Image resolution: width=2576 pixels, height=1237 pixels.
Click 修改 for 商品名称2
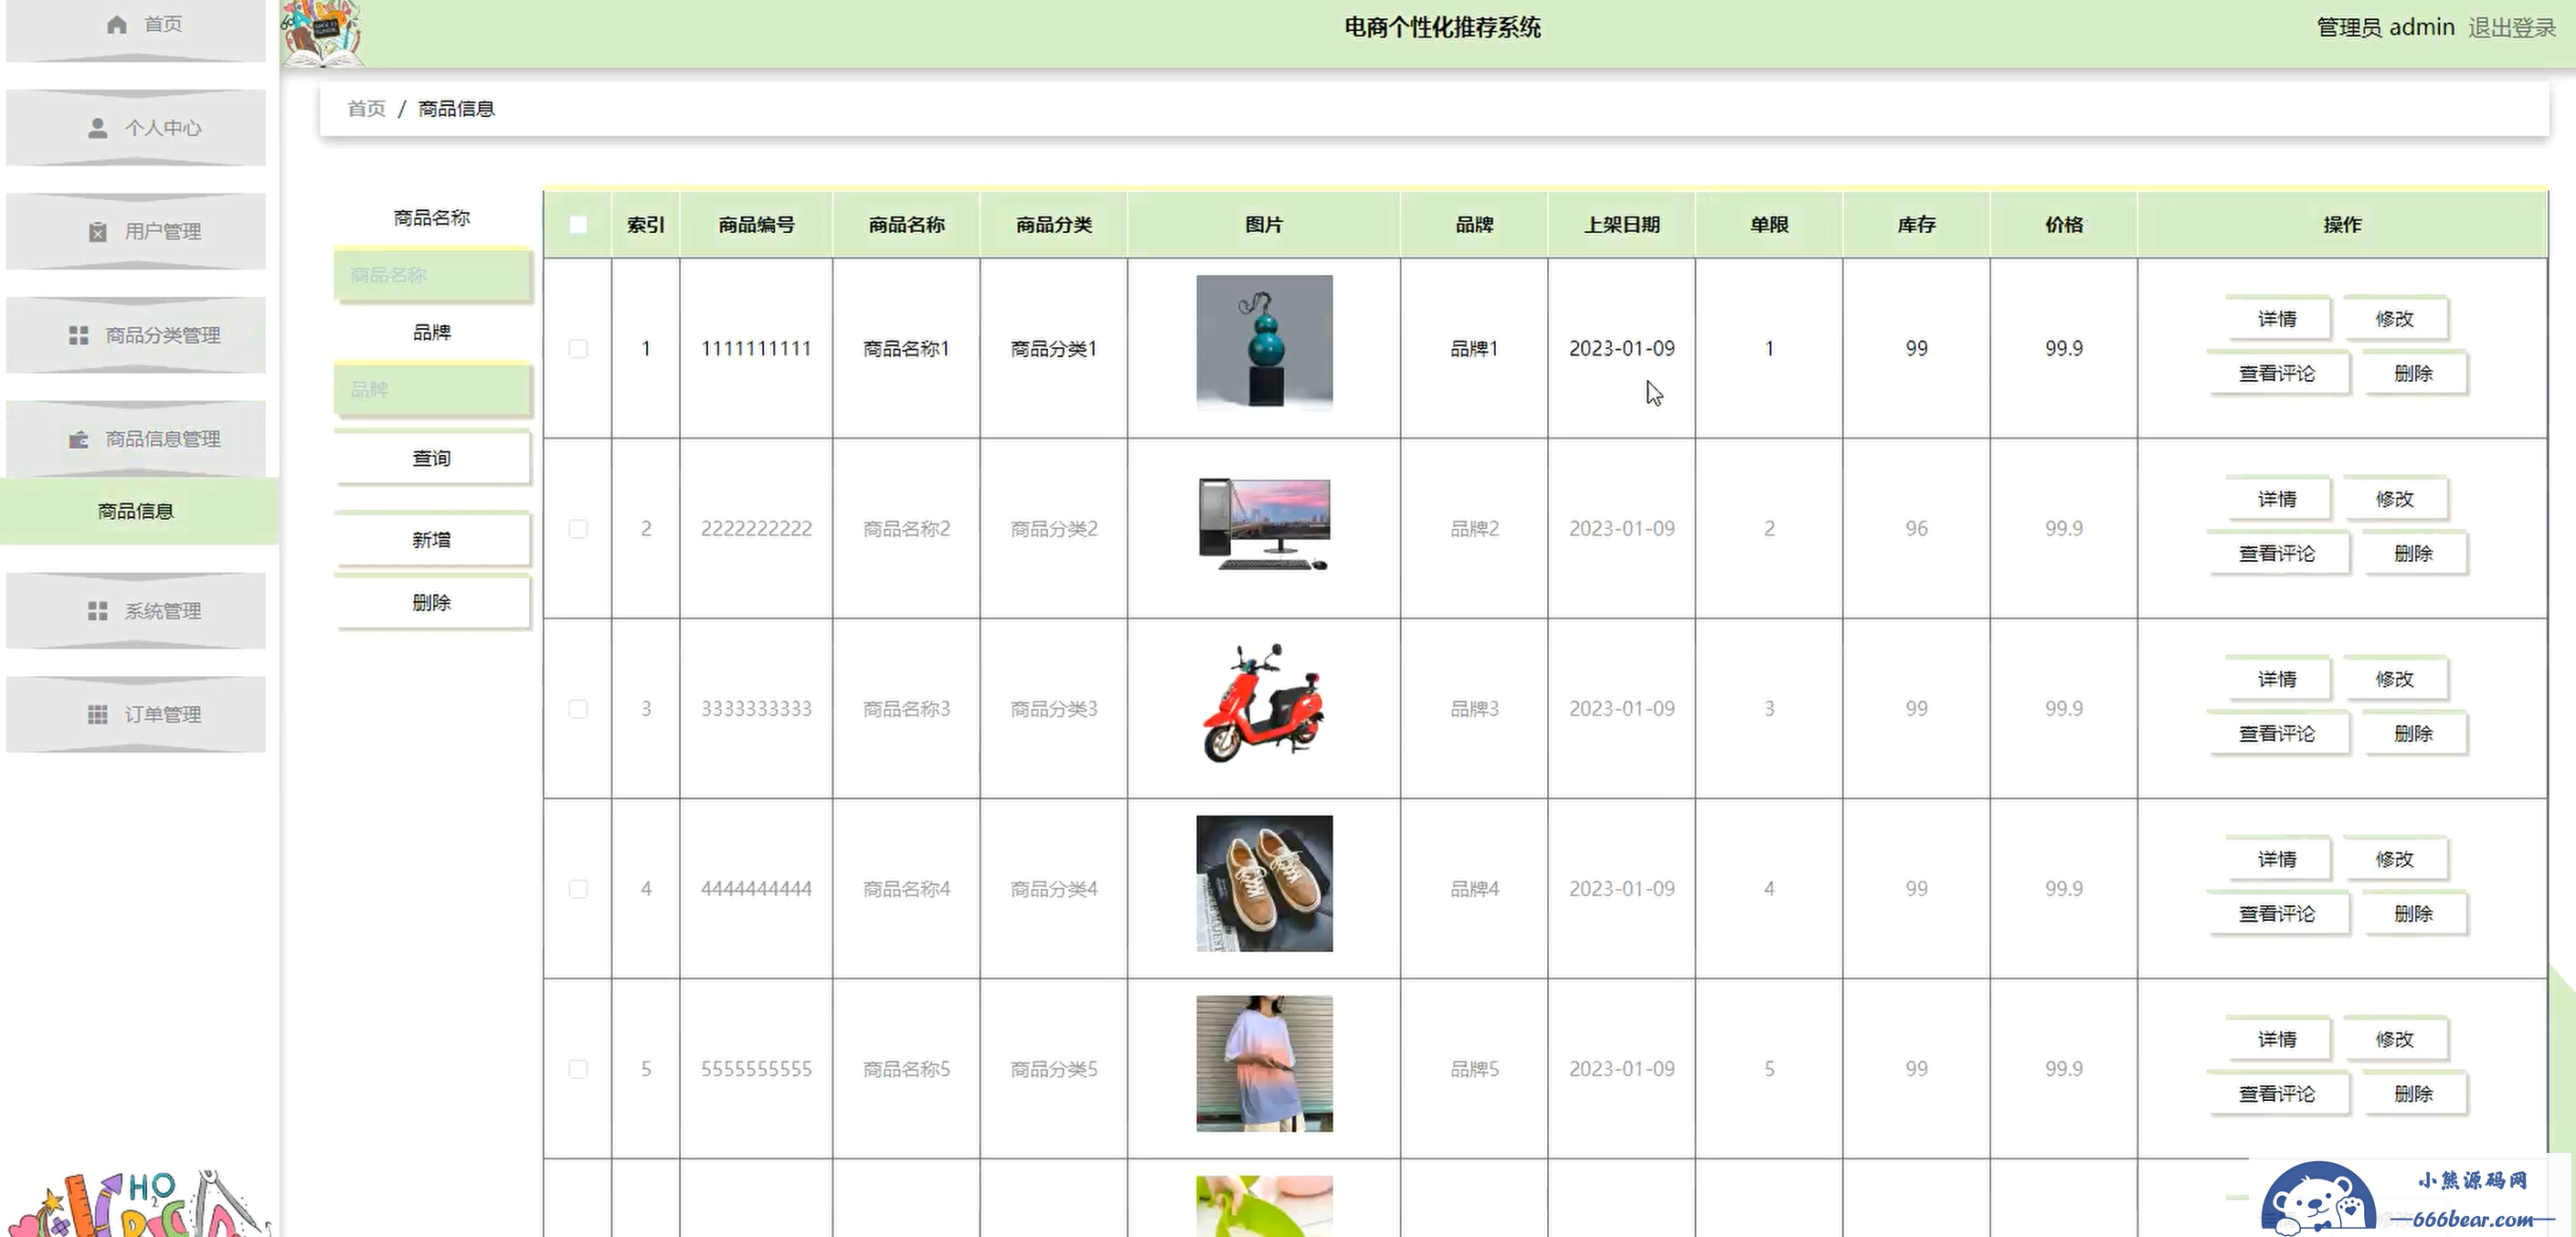click(2394, 499)
